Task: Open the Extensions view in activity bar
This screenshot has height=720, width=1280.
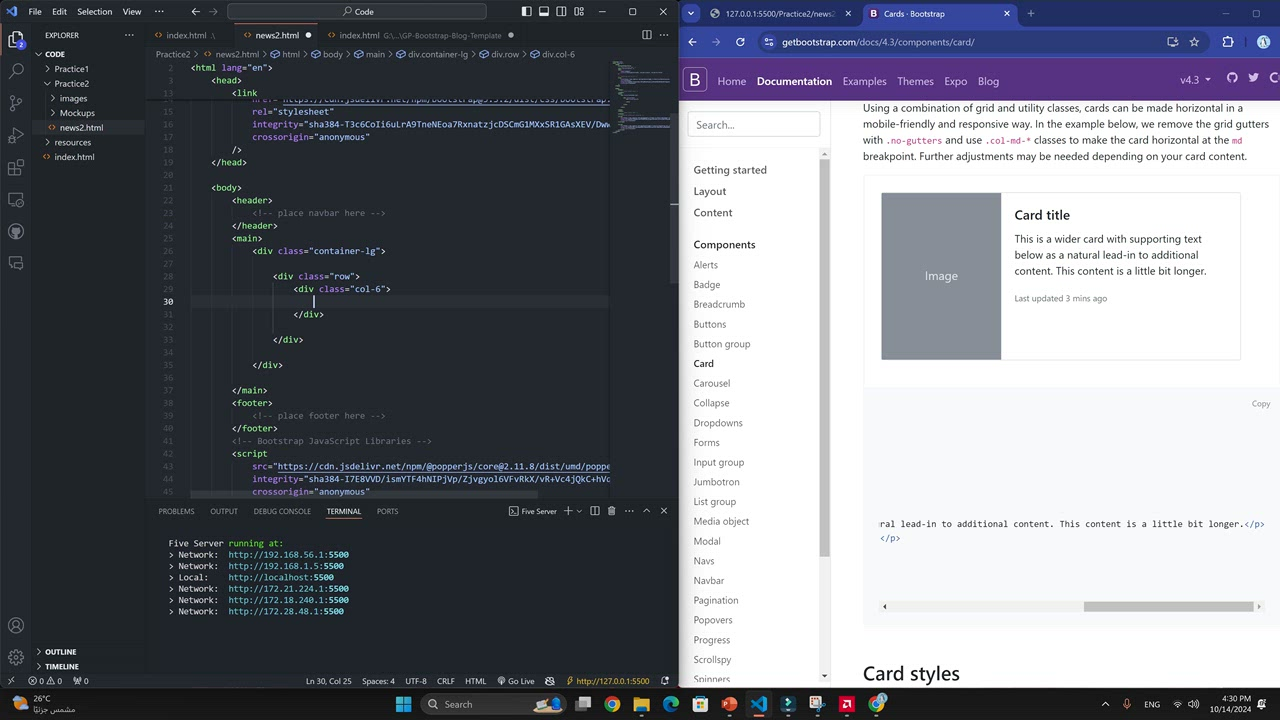Action: (16, 167)
